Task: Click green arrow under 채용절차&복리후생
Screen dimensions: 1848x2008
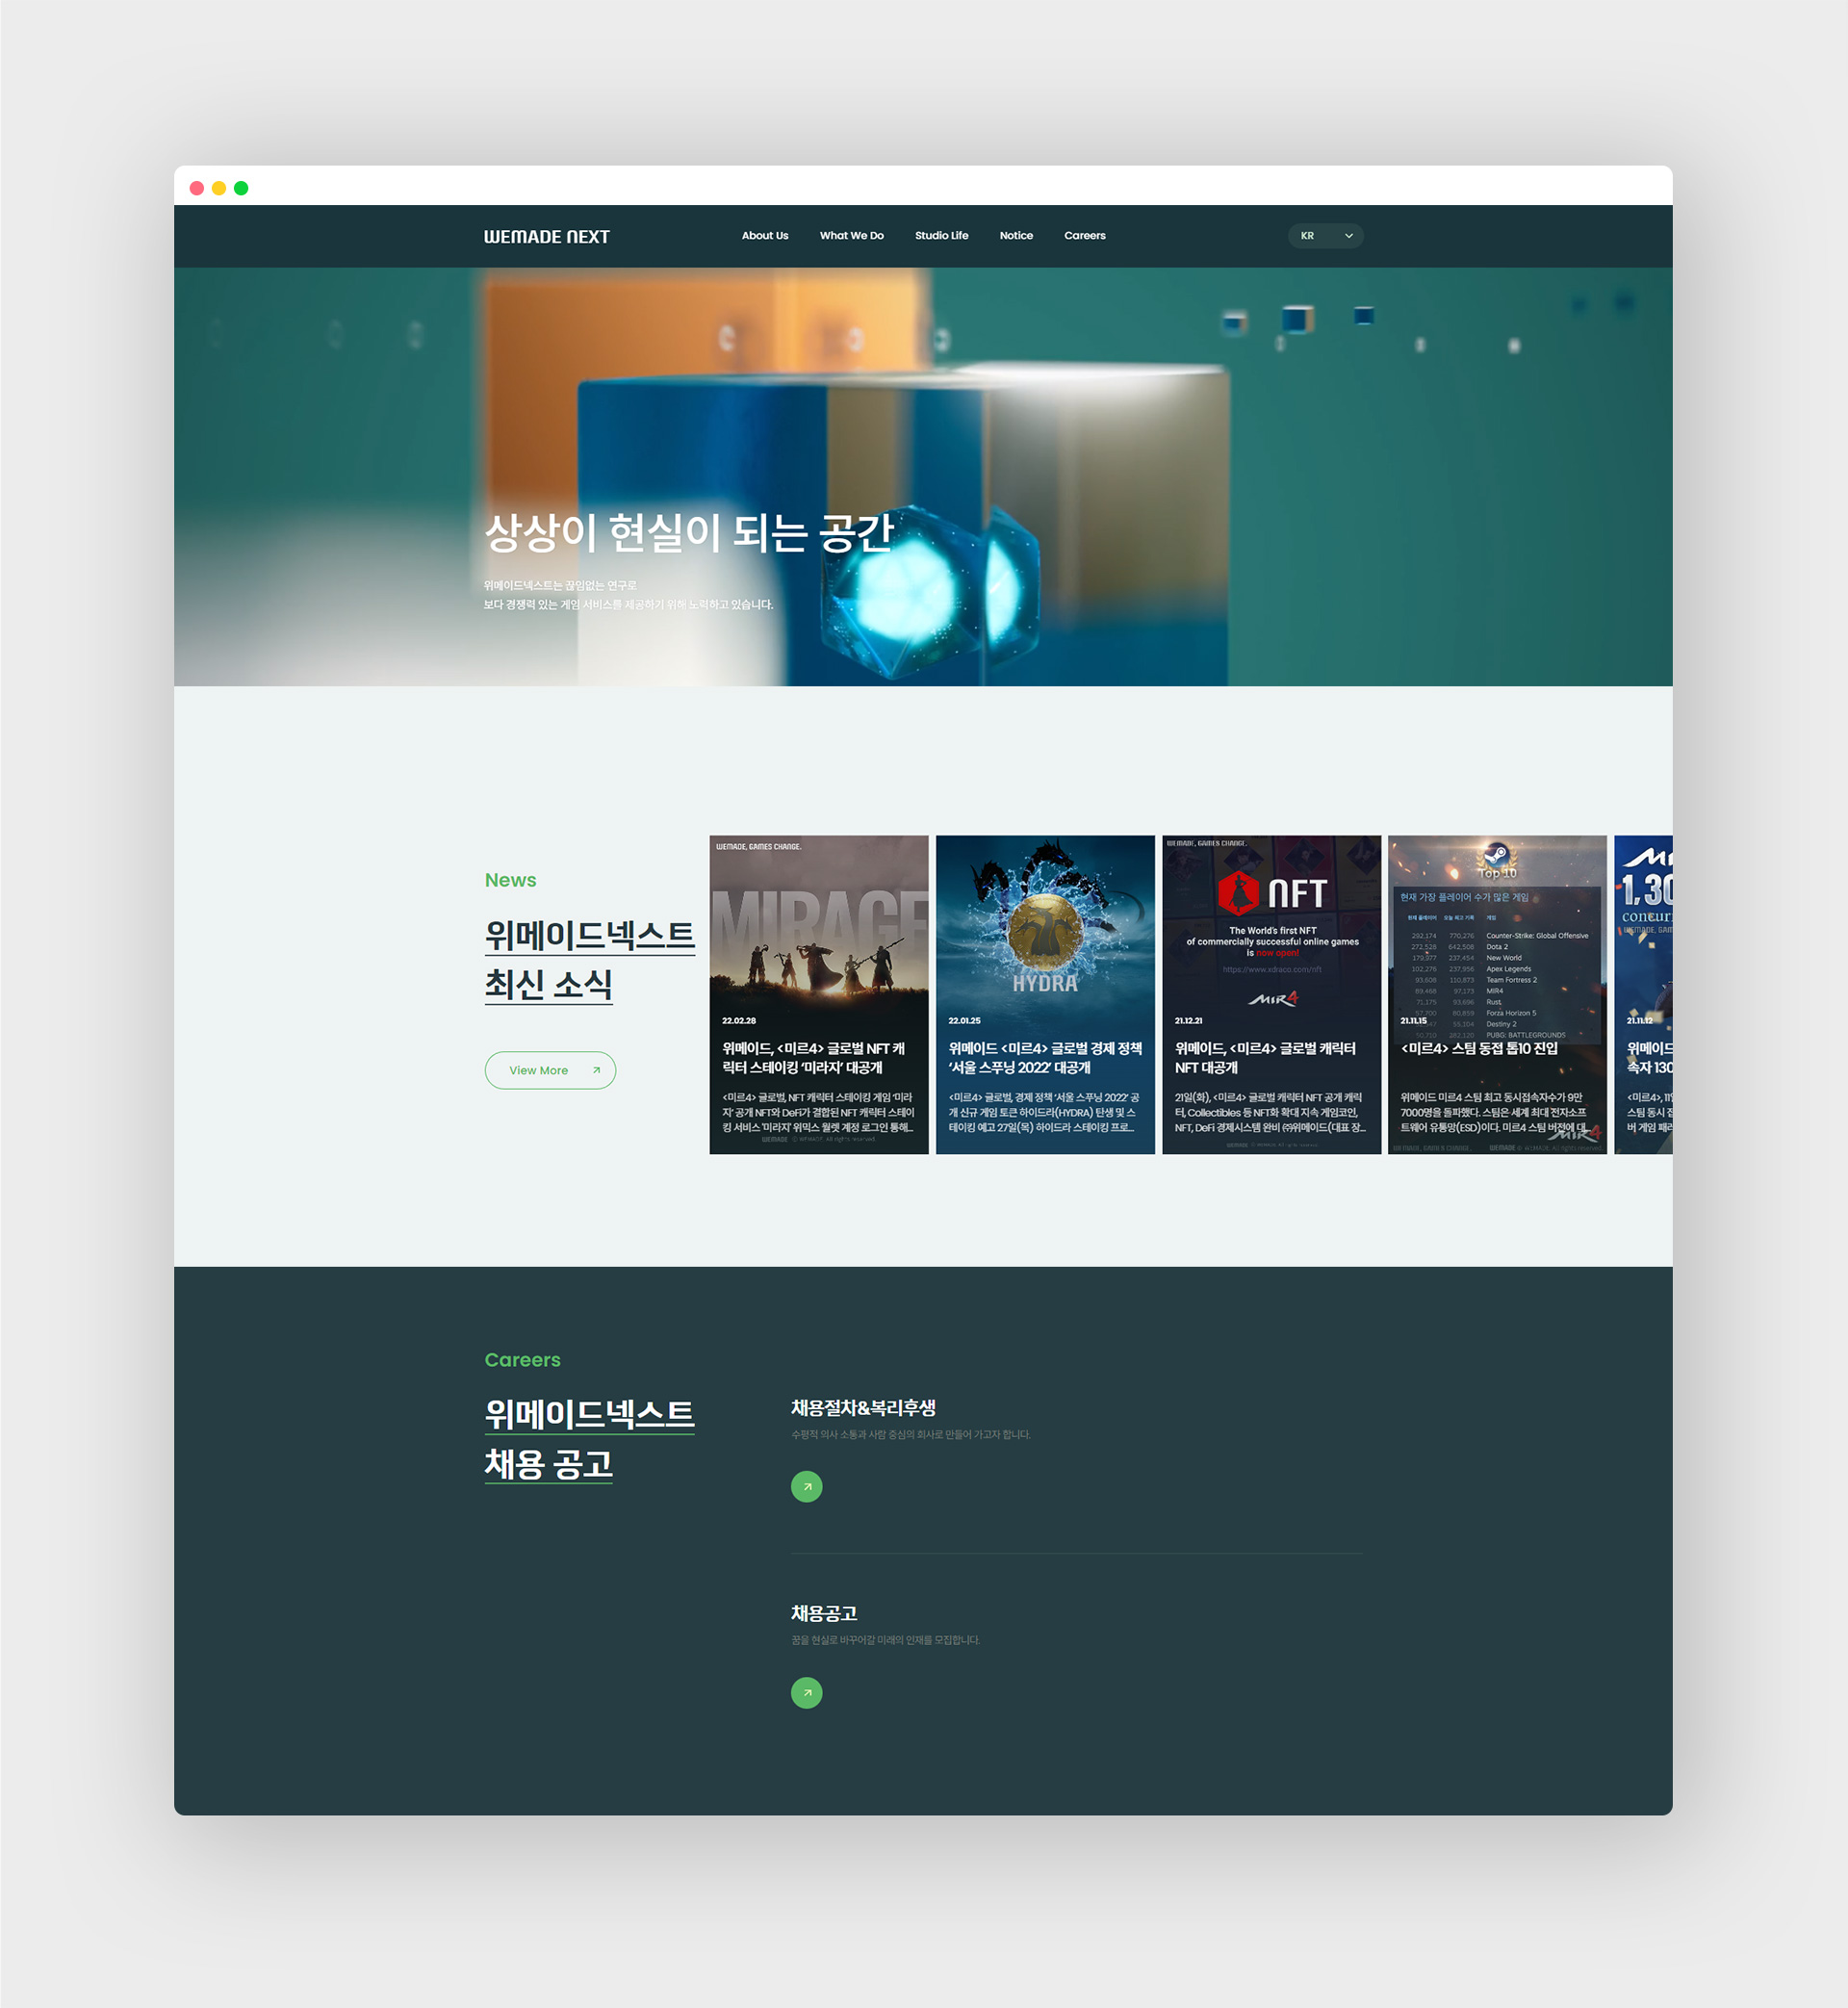Action: point(806,1486)
